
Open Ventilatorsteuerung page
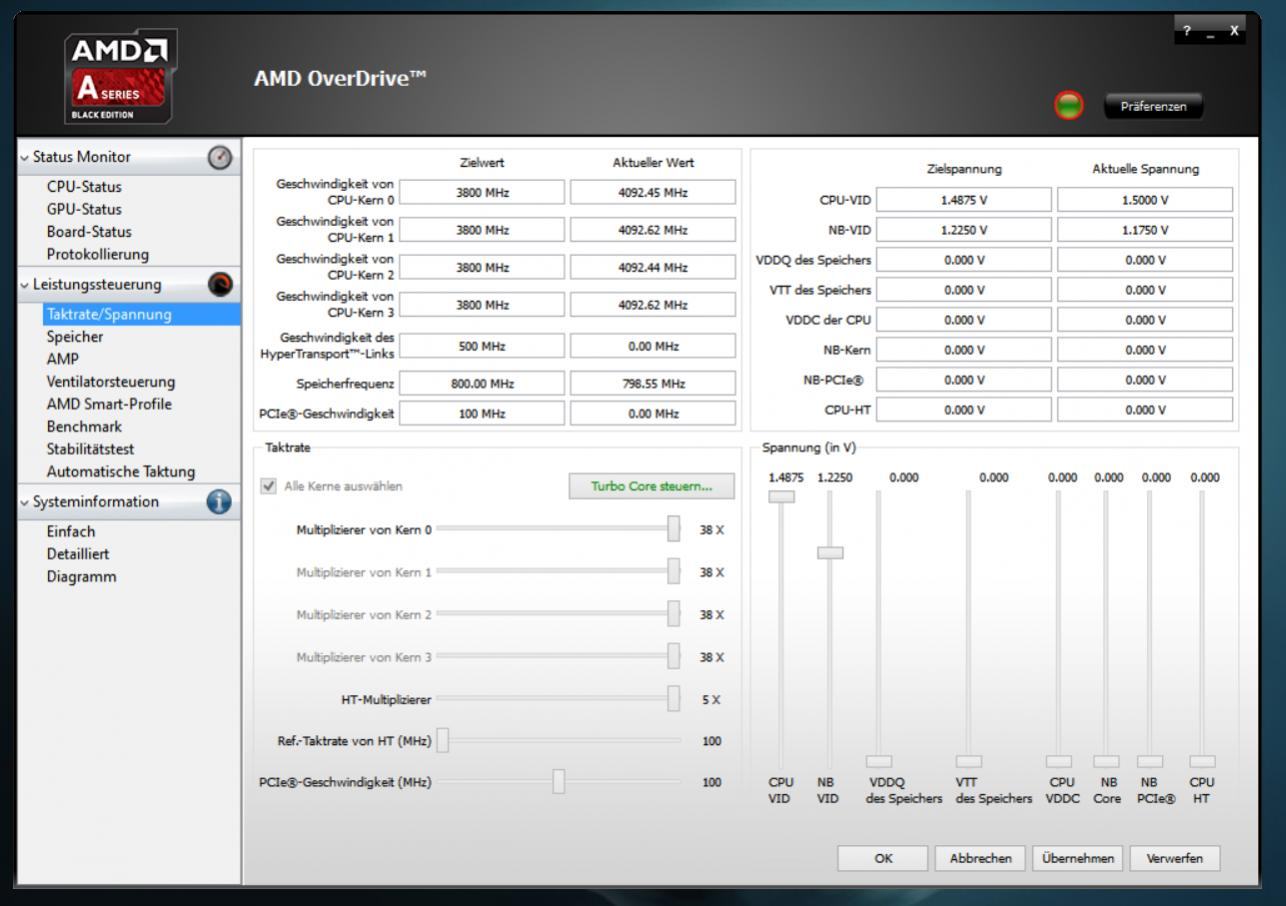[110, 381]
